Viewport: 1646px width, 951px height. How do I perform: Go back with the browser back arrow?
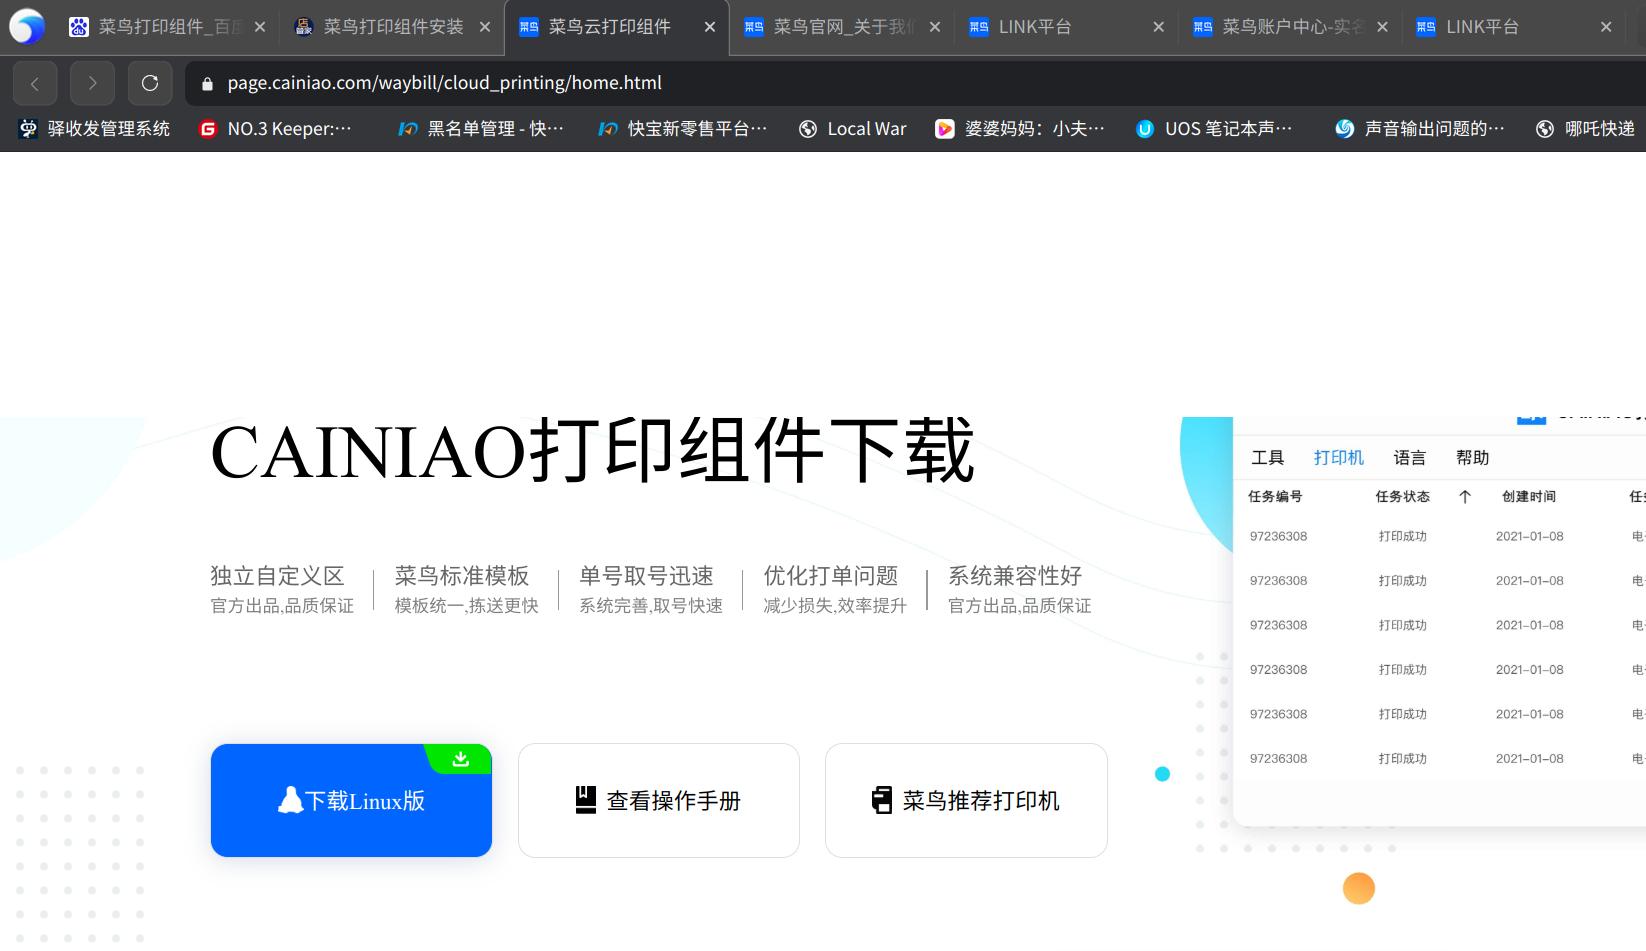[35, 83]
